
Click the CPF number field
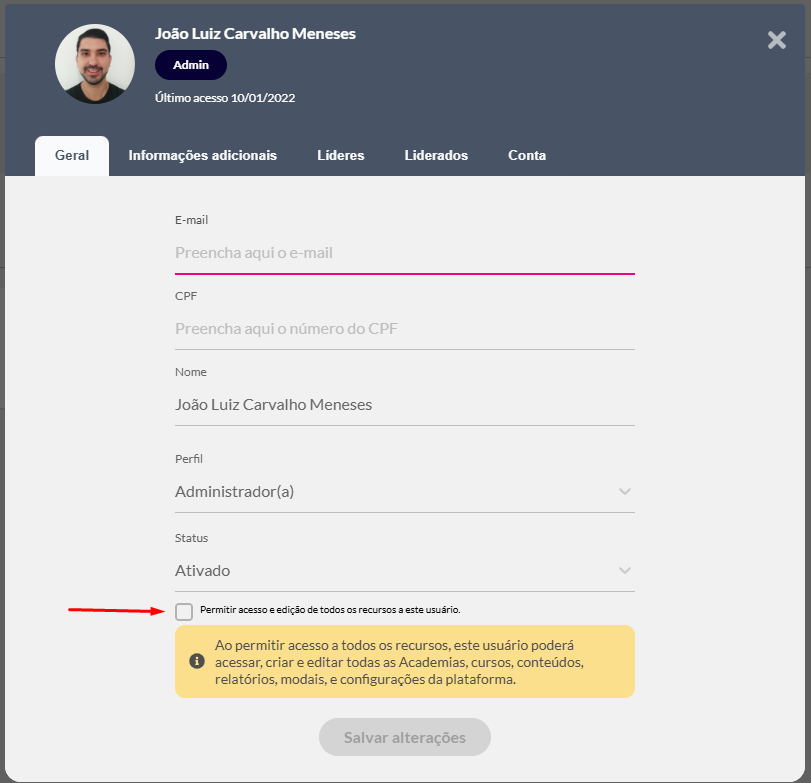[404, 329]
